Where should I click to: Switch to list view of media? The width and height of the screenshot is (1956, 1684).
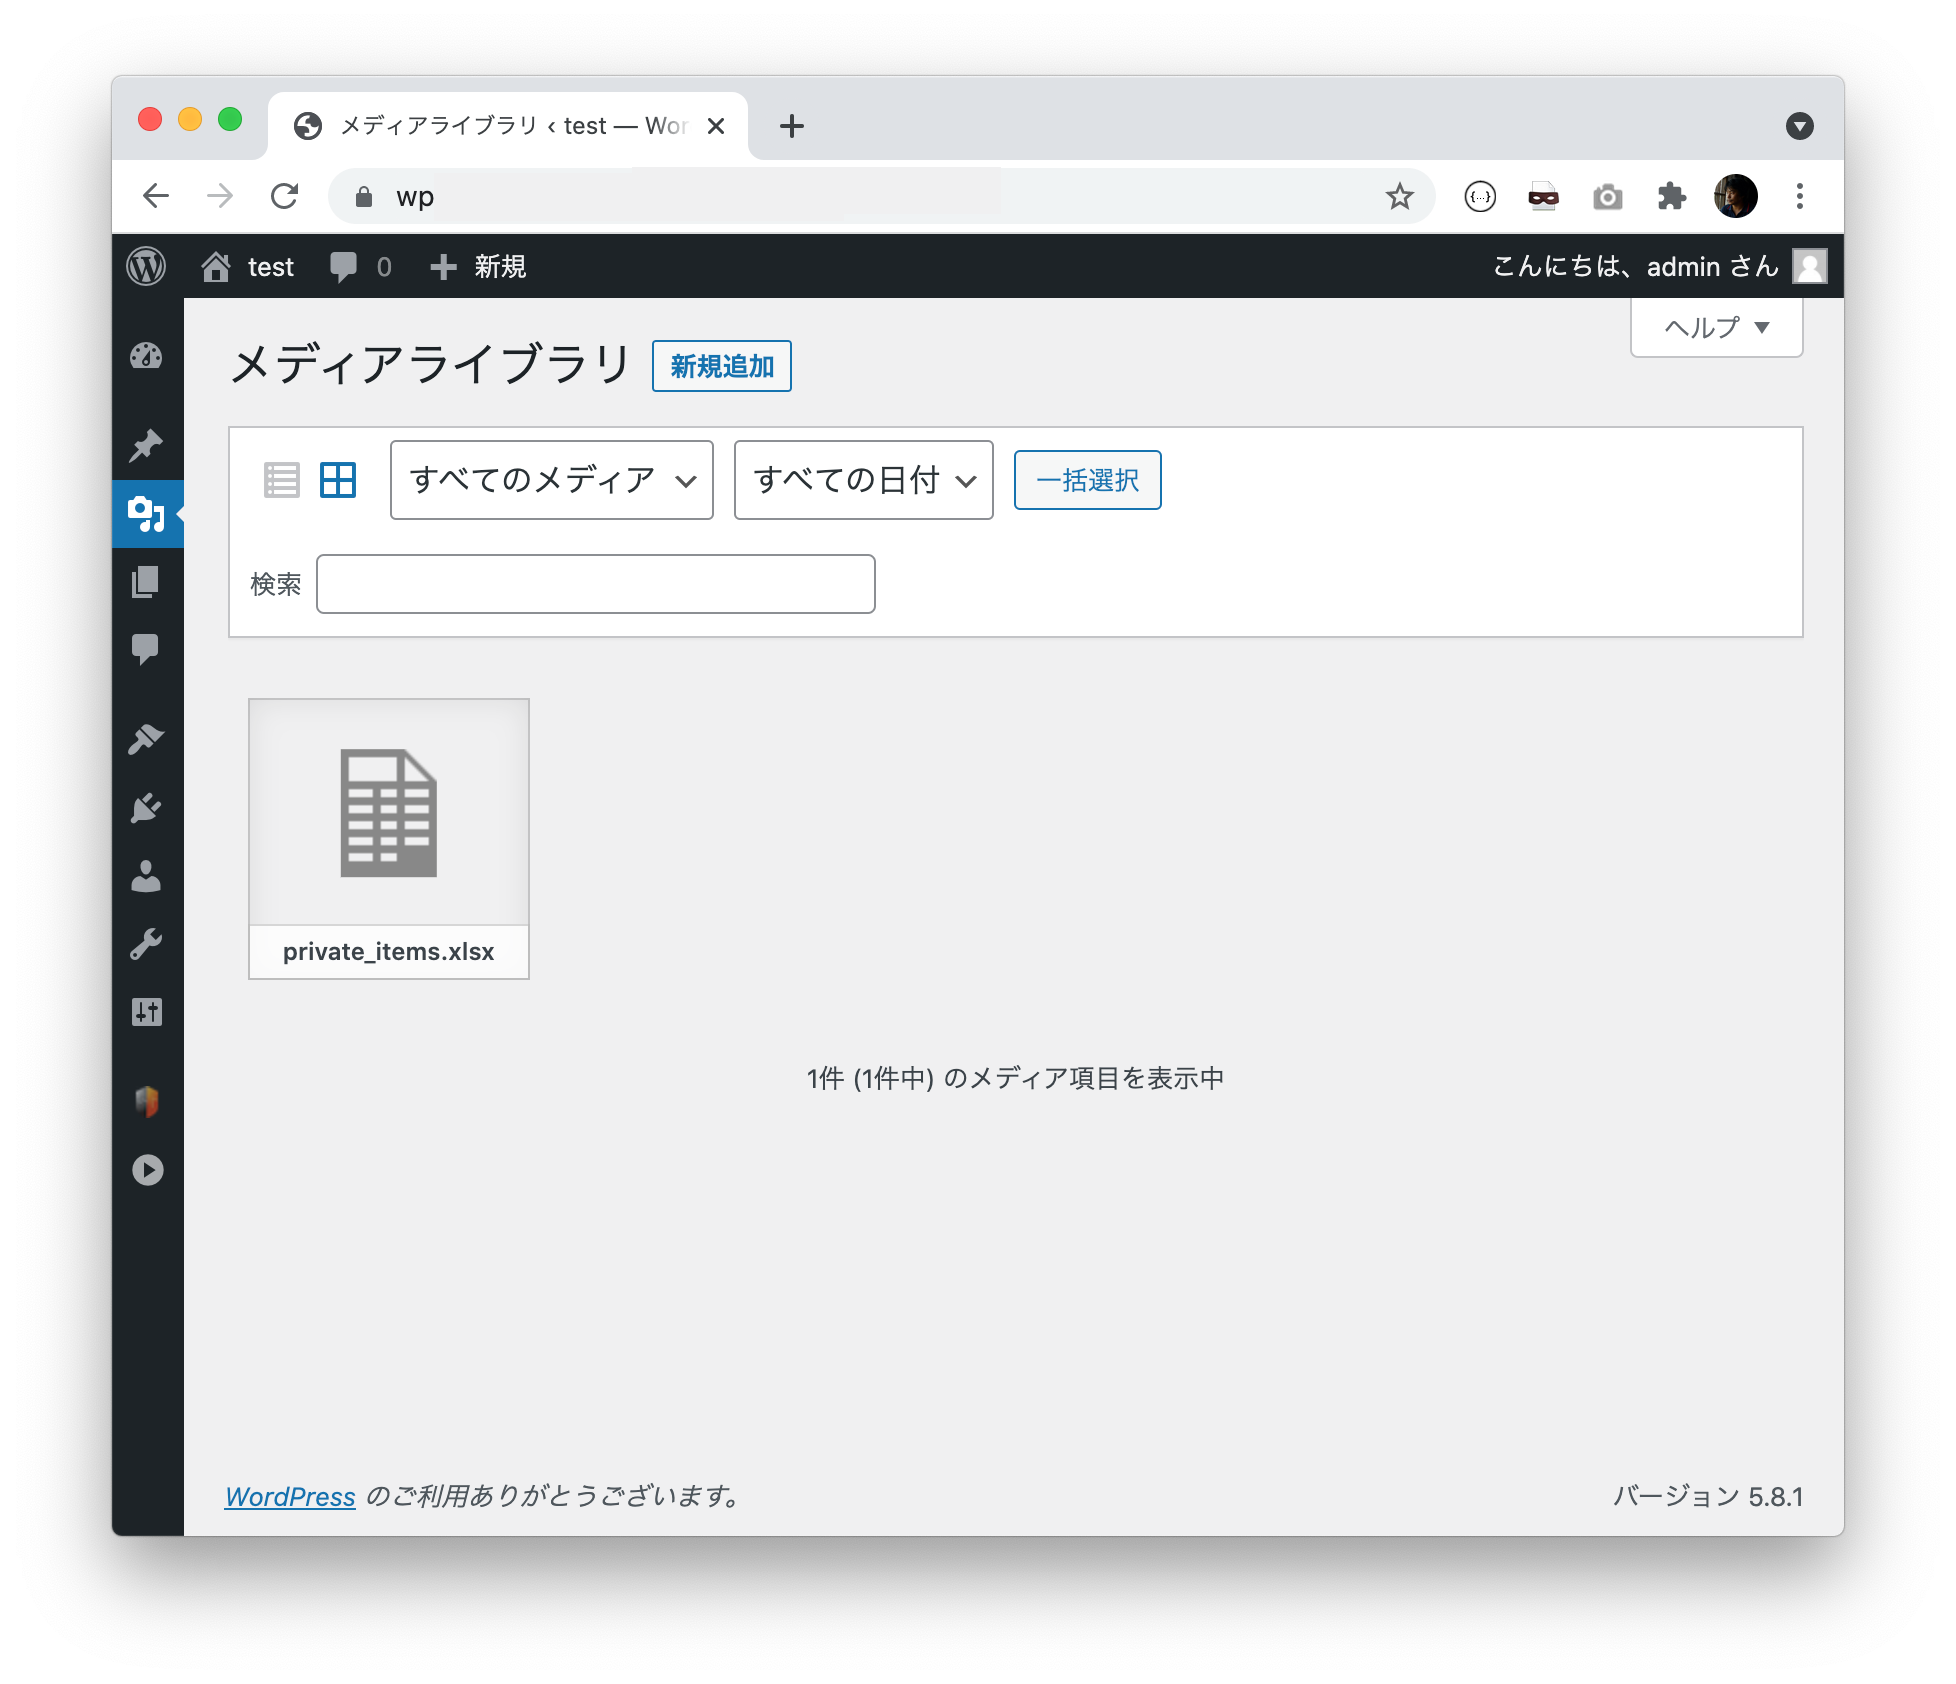[282, 480]
